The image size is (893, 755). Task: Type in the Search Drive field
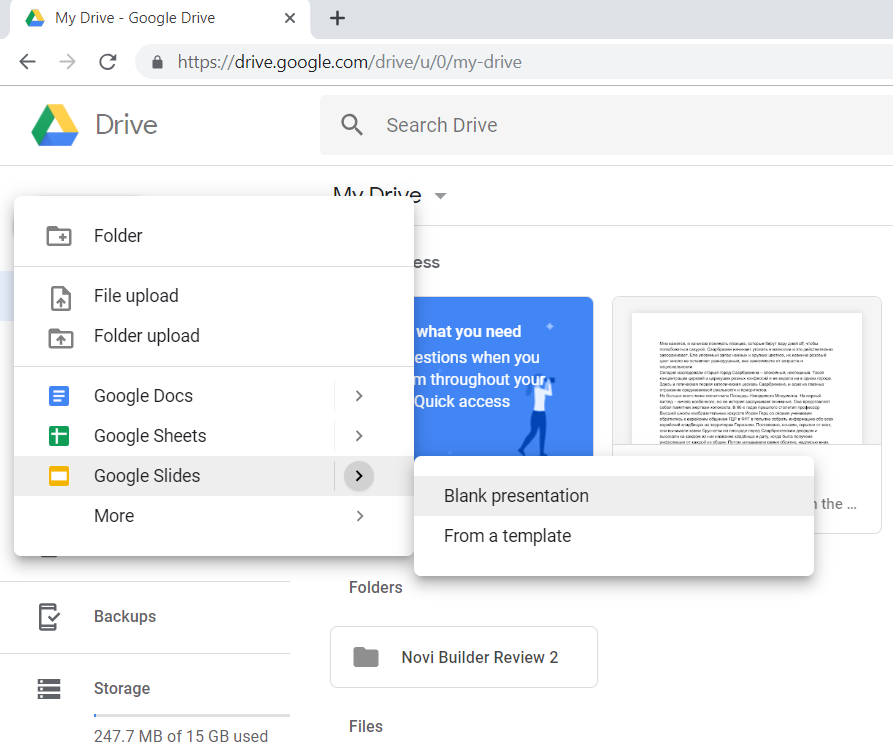coord(600,125)
